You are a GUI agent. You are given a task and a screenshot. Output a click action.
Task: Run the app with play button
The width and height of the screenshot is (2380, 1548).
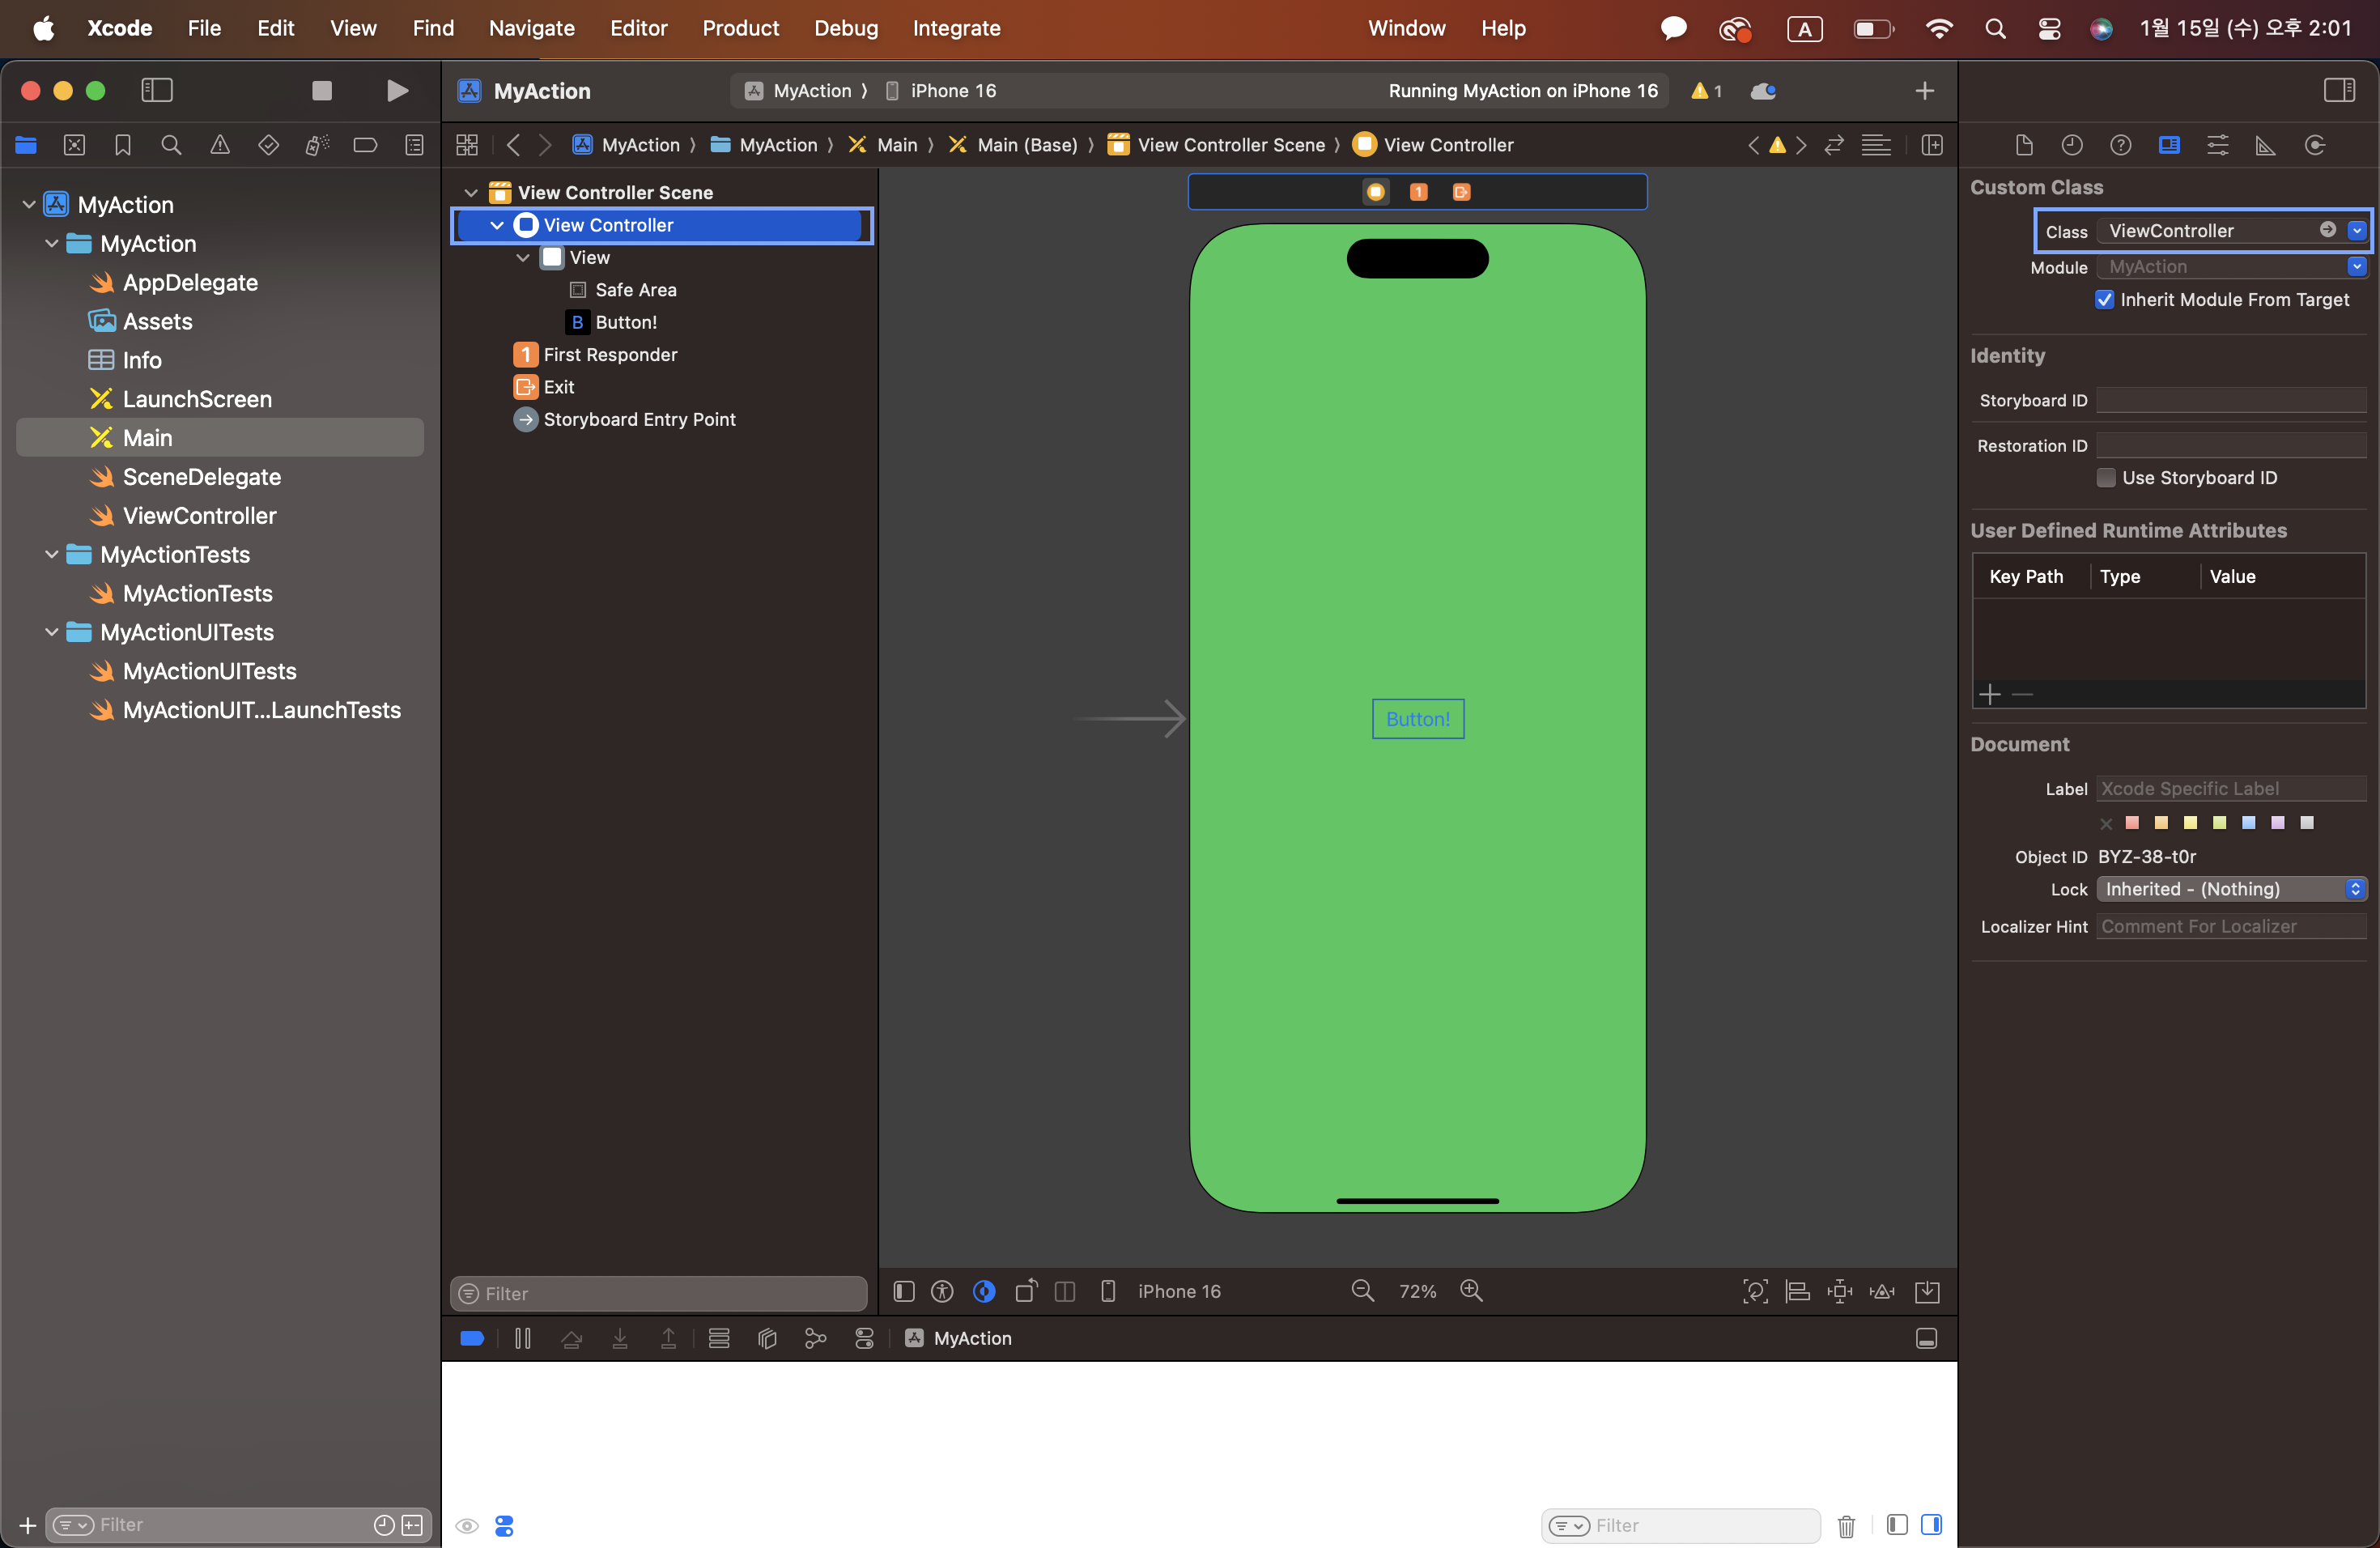397,91
